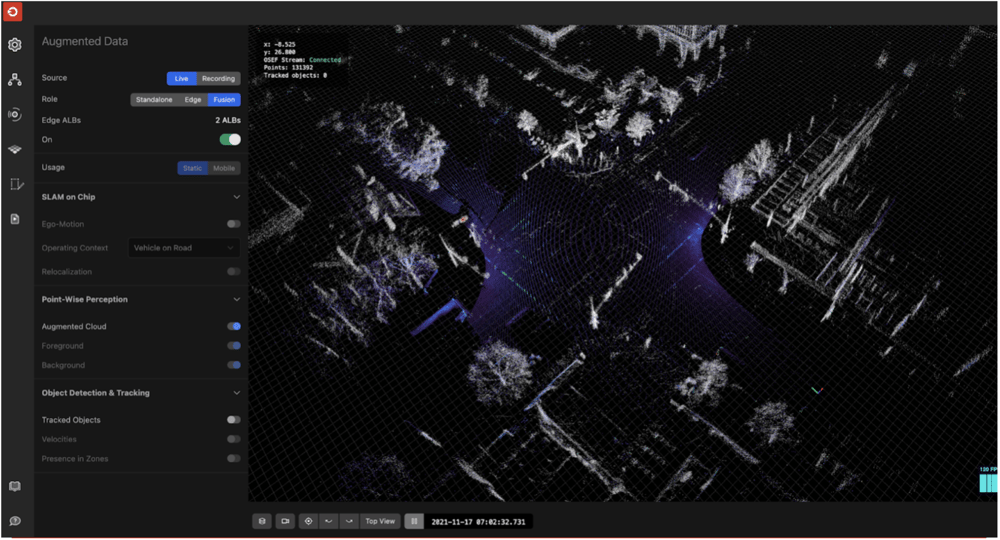1000x540 pixels.
Task: Collapse the Point-Wise Perception section
Action: (236, 299)
